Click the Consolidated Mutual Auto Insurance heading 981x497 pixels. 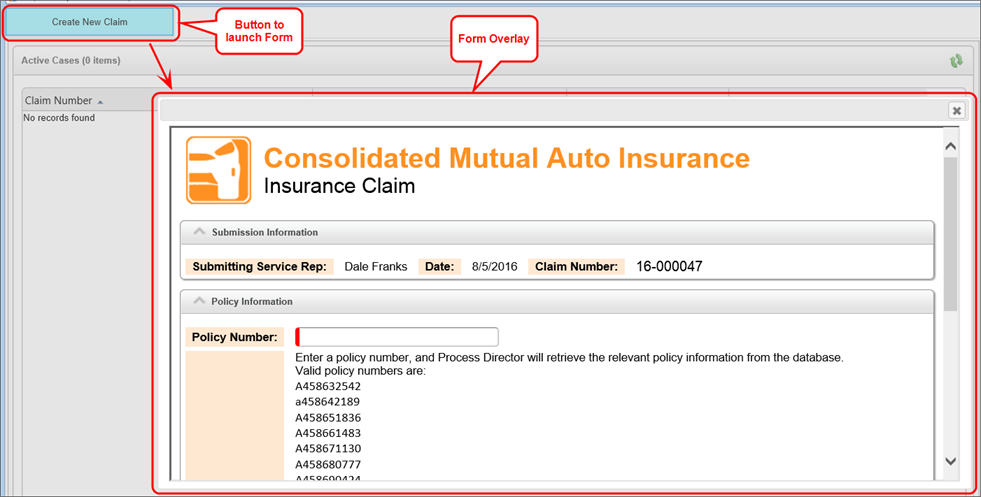pyautogui.click(x=506, y=158)
